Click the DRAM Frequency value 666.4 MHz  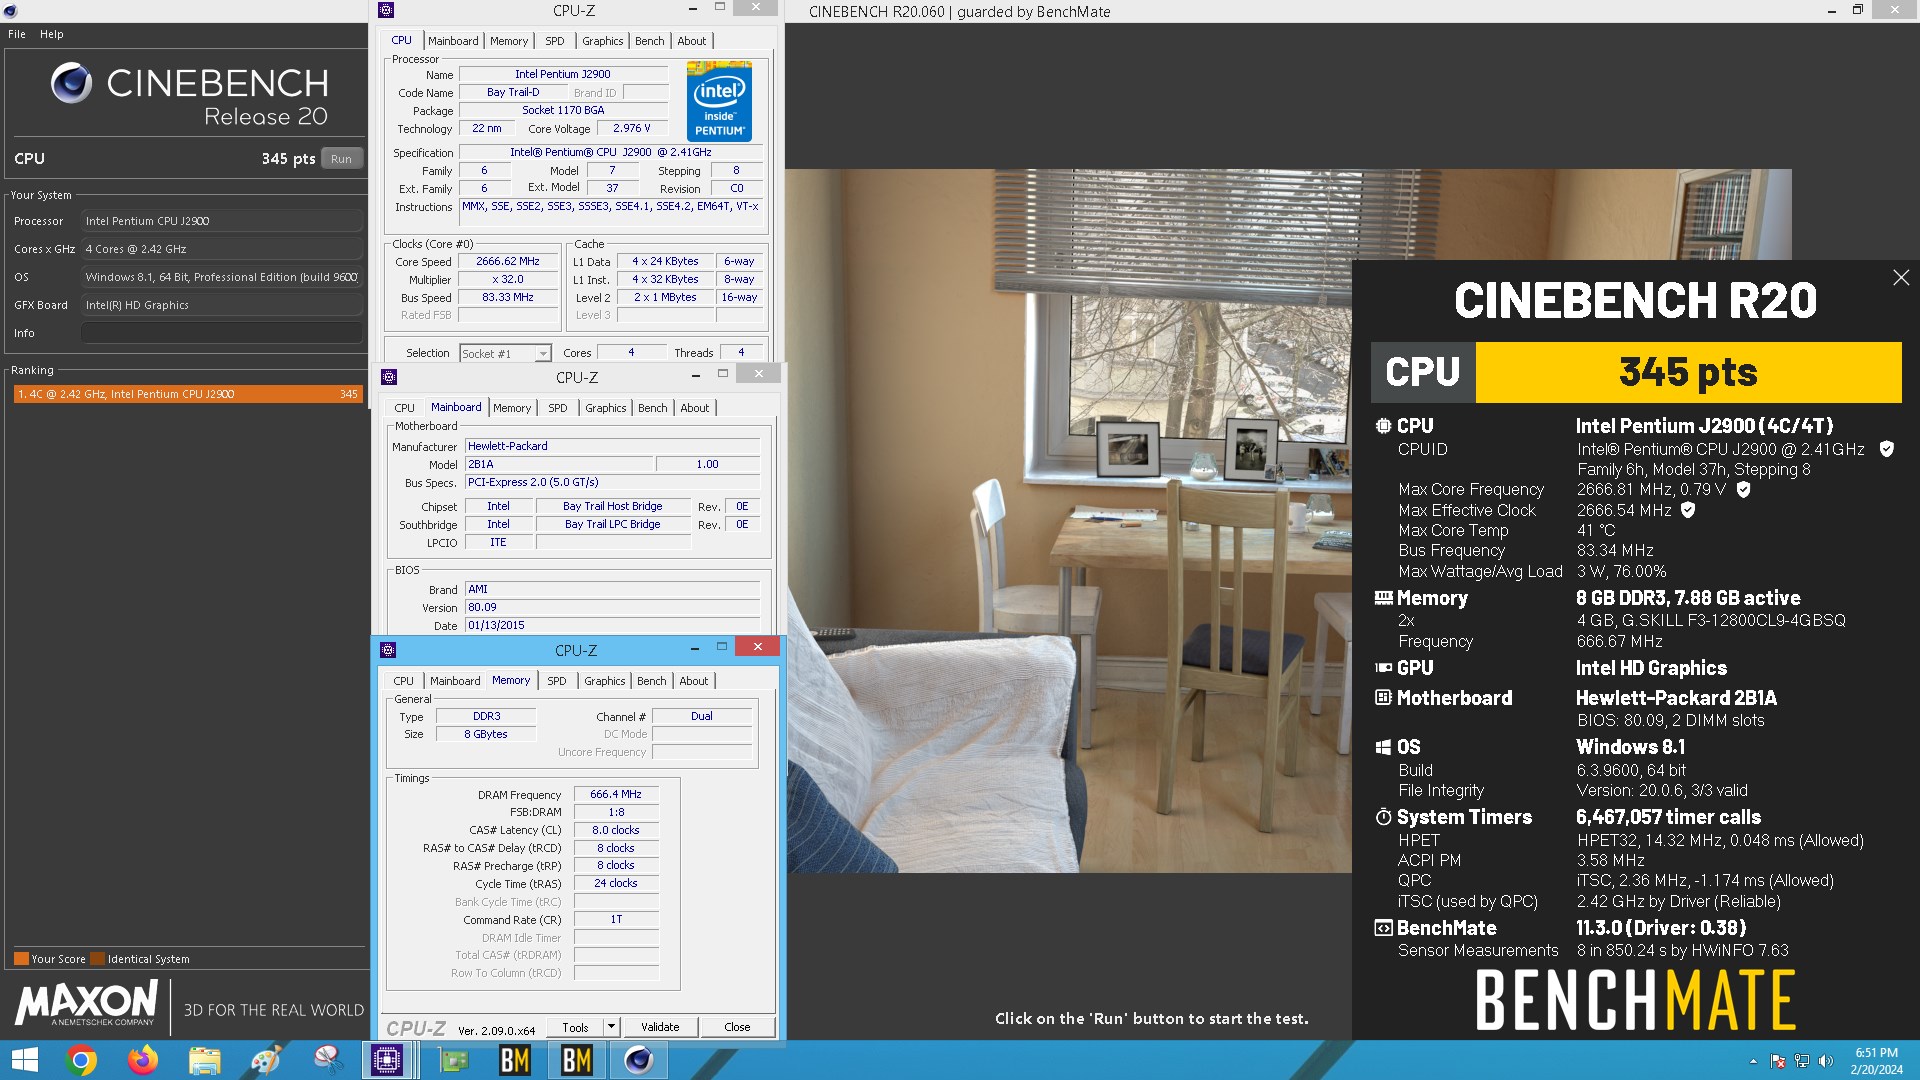(x=615, y=794)
